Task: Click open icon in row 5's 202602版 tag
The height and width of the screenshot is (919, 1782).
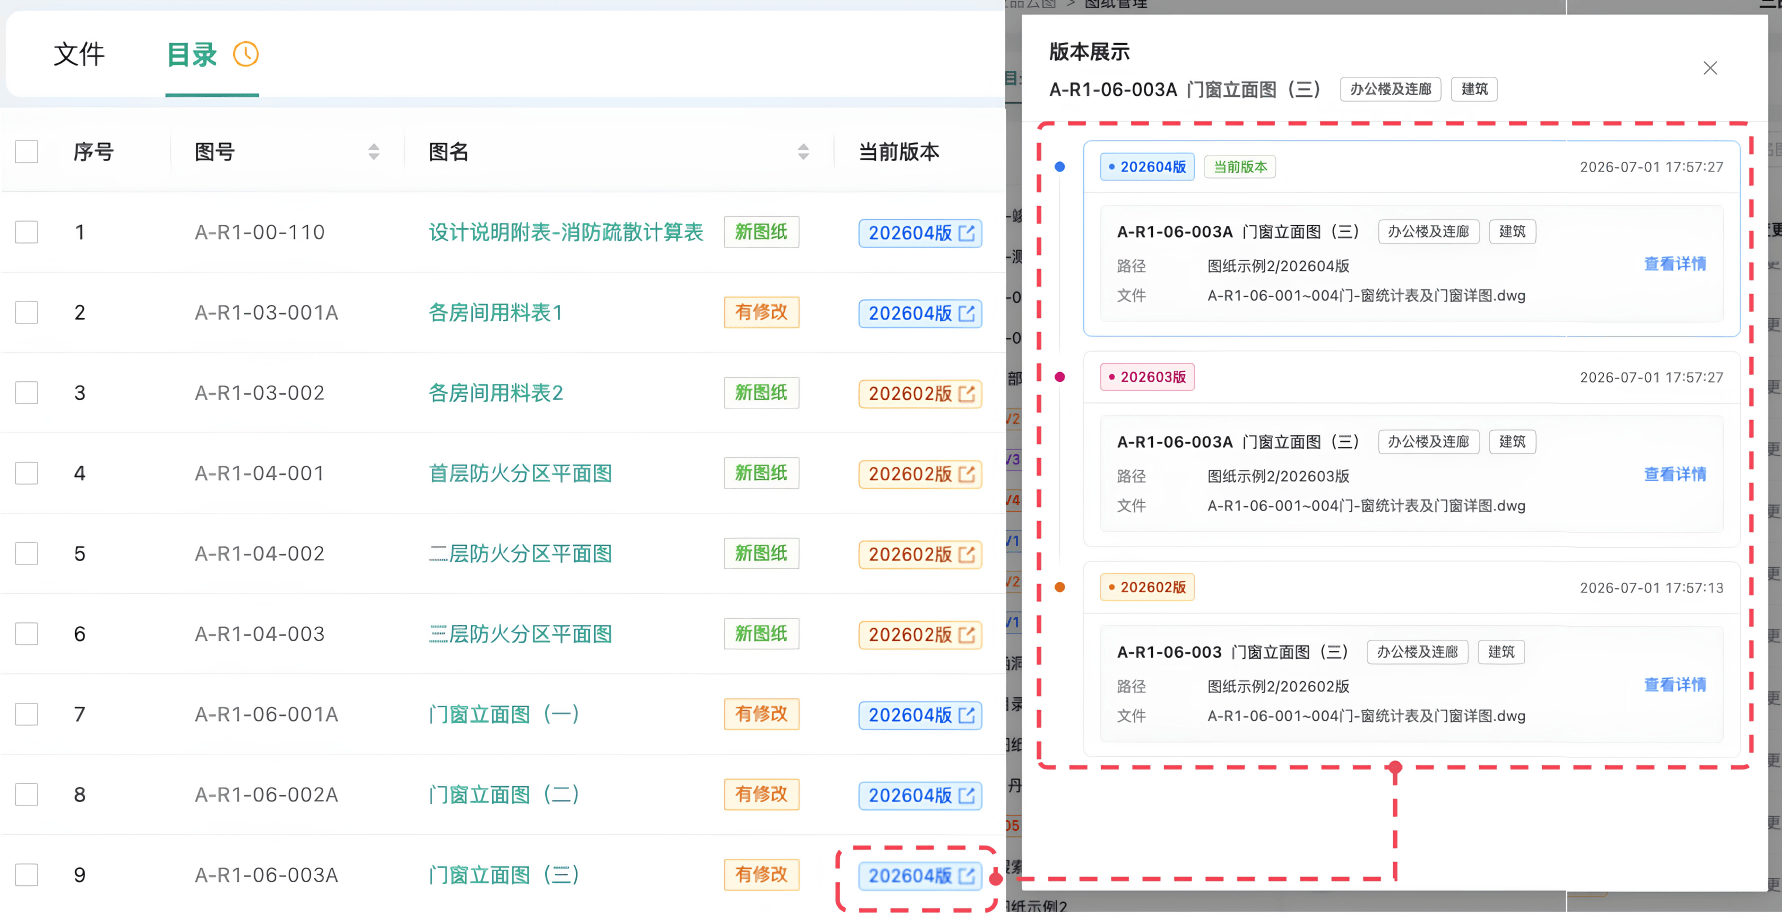Action: pos(967,554)
